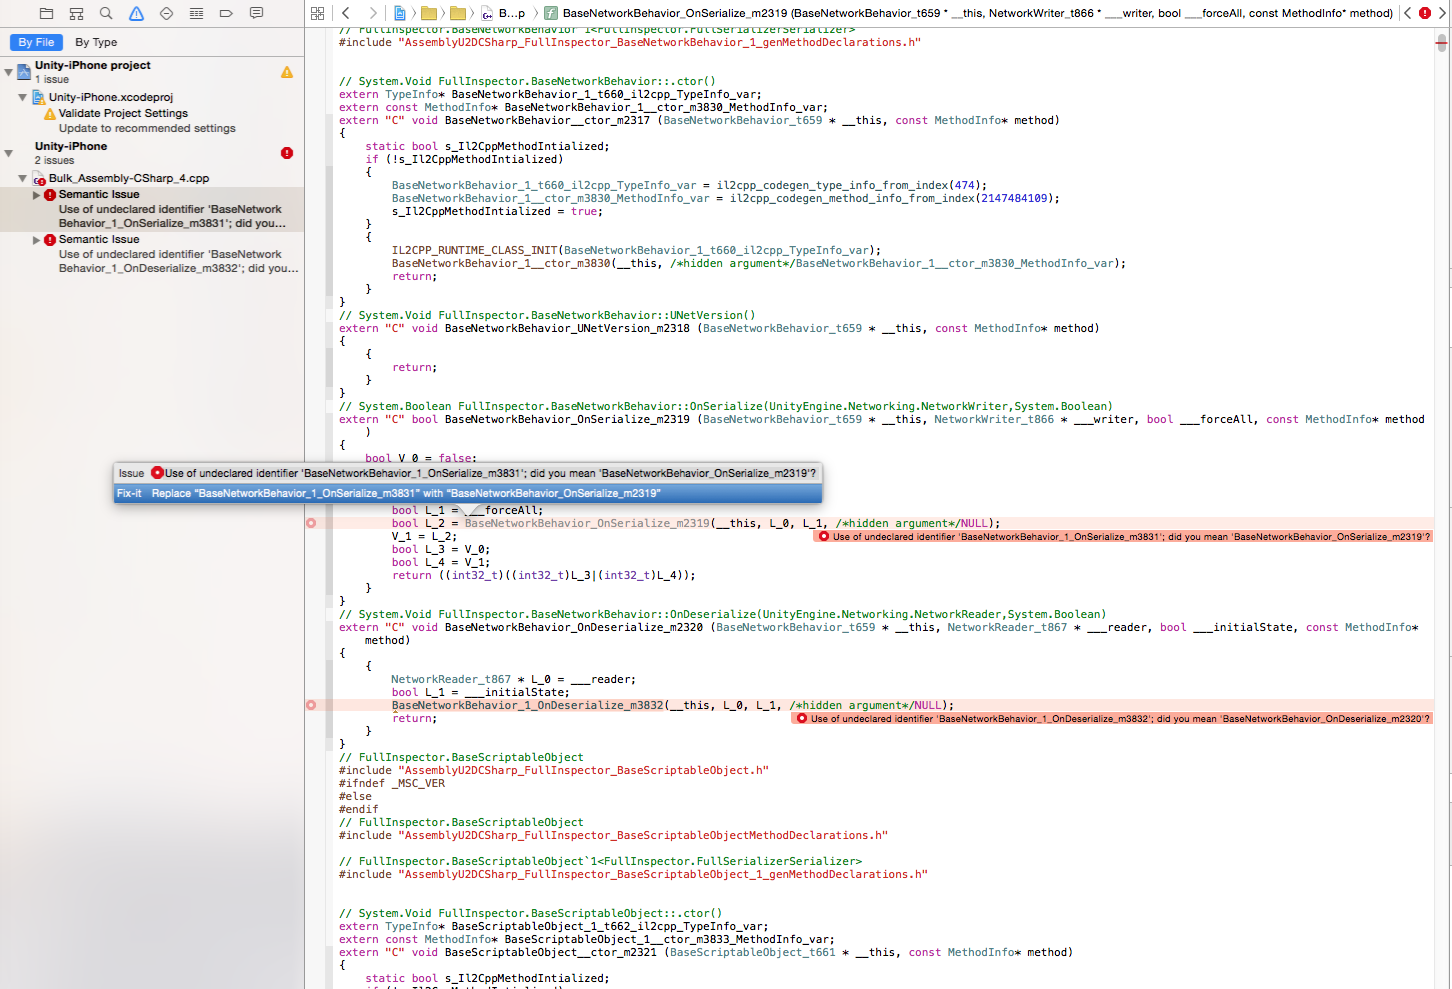
Task: Collapse the Bulk_Assembly-CSharp_4.cpp issue group
Action: 22,177
